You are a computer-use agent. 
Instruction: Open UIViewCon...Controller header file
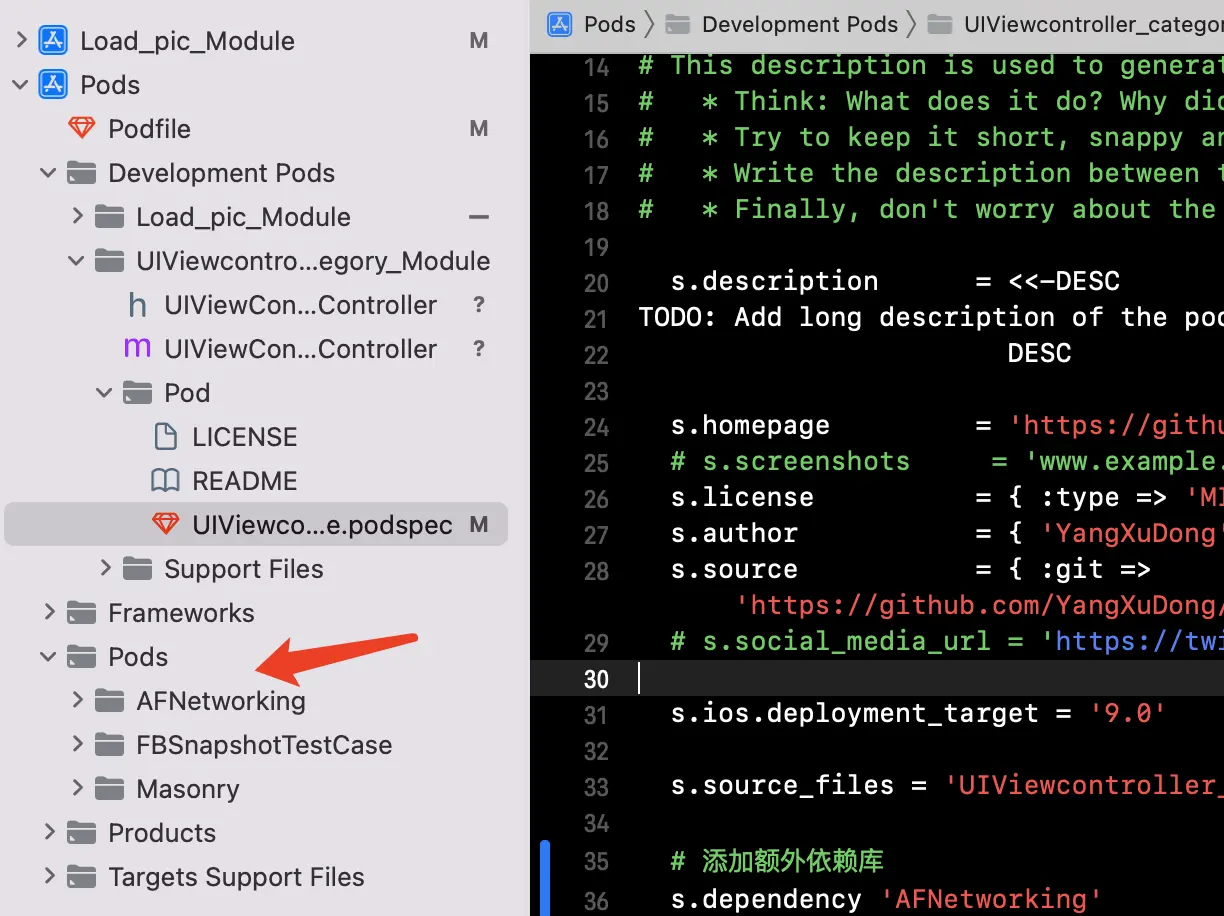click(x=300, y=305)
